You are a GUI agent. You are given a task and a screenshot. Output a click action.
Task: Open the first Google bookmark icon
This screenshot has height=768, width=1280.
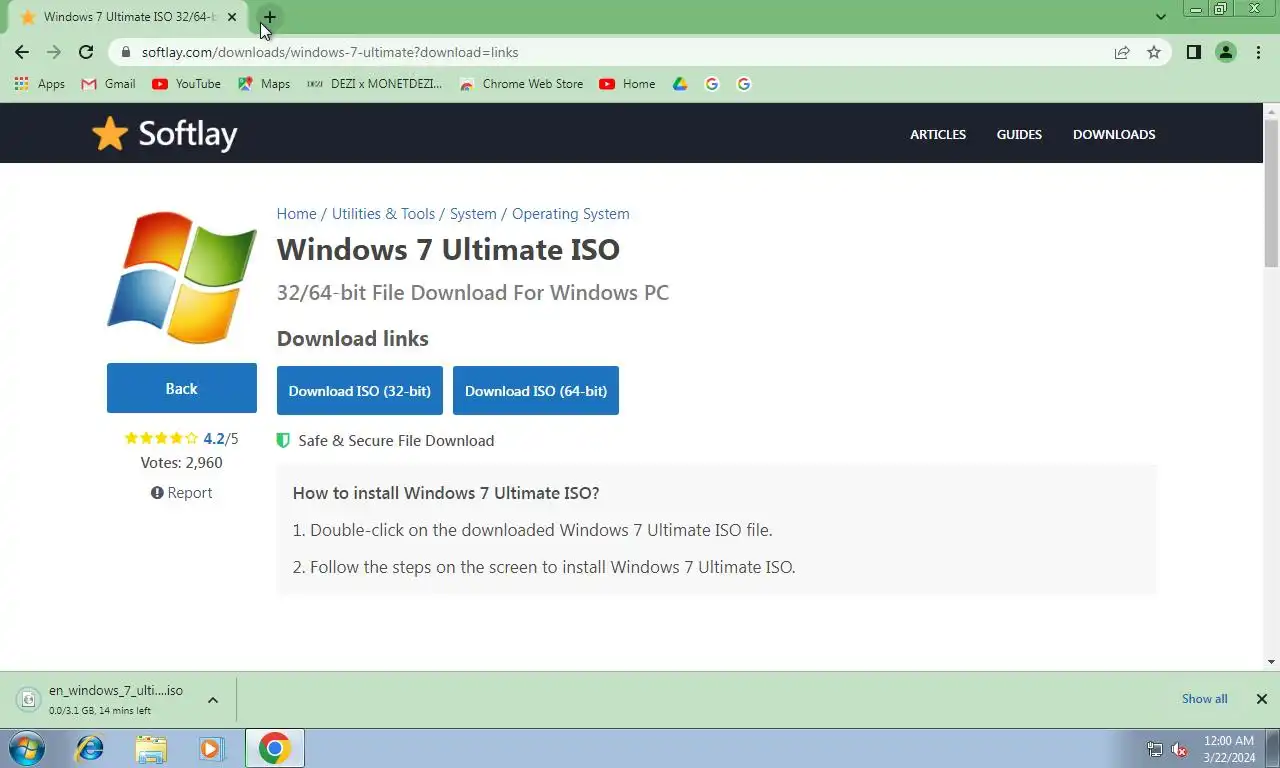pyautogui.click(x=712, y=84)
